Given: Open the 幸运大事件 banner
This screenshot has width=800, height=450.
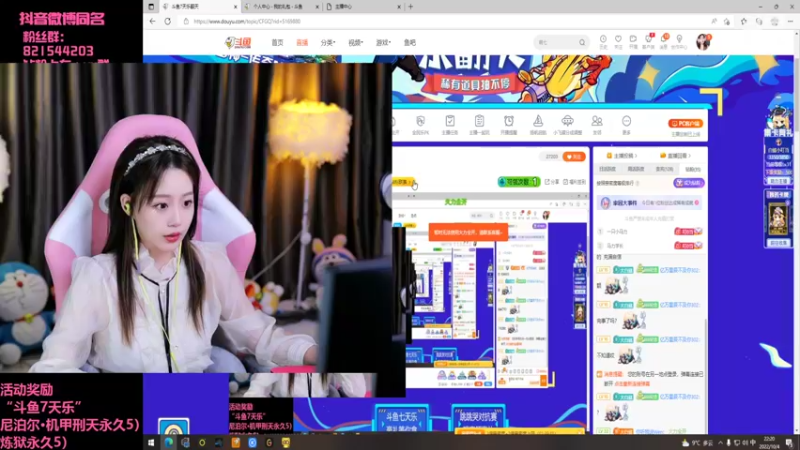Looking at the screenshot, I should click(650, 203).
